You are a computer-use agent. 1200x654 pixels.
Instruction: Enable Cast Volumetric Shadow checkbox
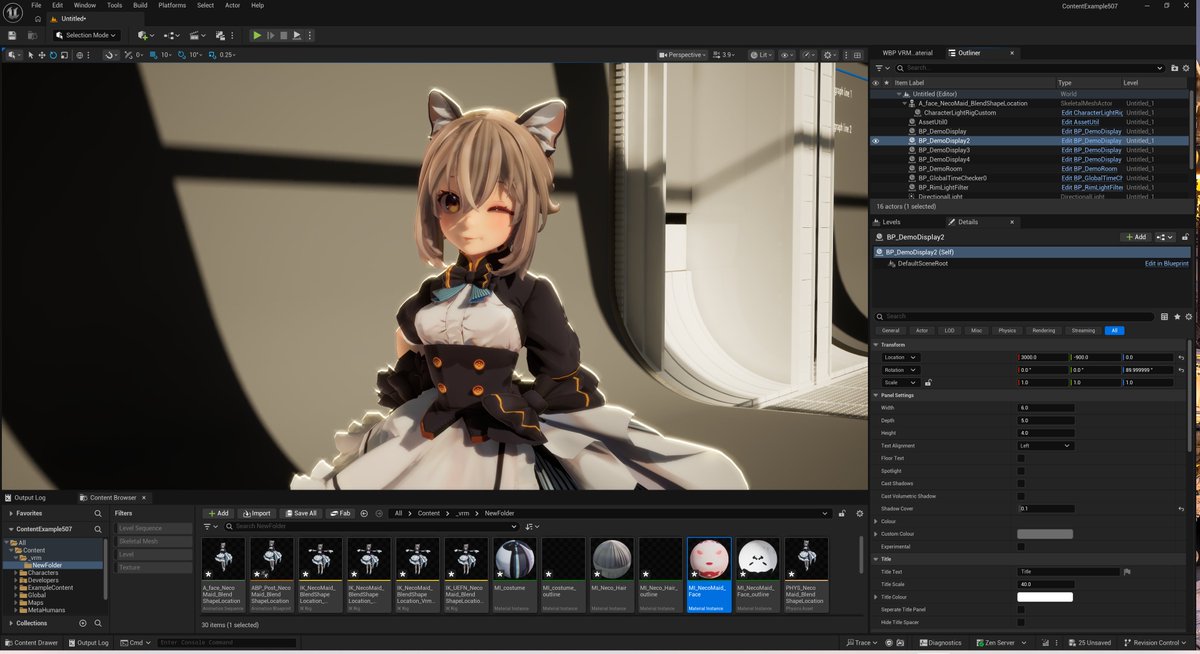tap(1021, 496)
